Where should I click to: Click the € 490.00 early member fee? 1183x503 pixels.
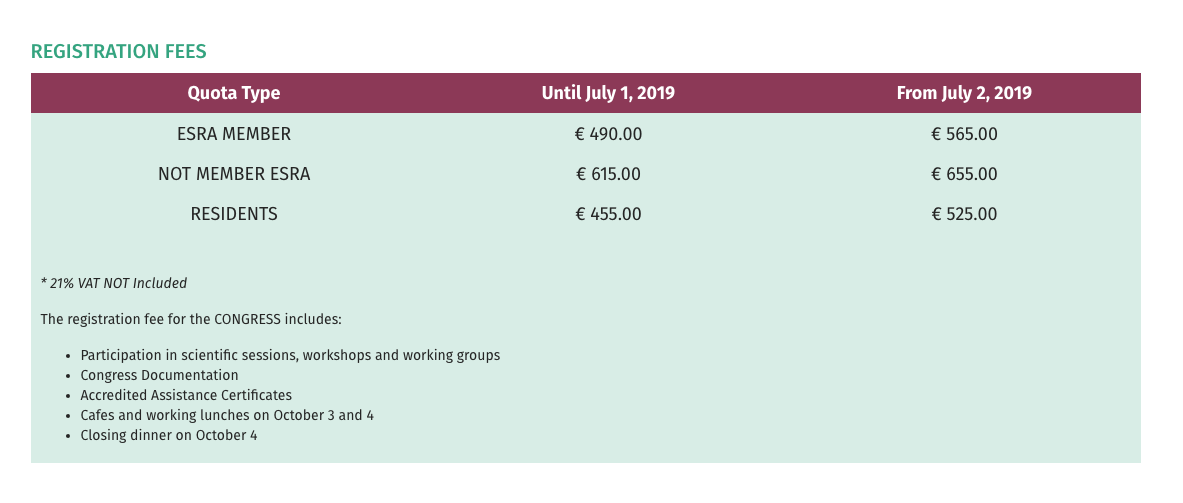pyautogui.click(x=608, y=134)
